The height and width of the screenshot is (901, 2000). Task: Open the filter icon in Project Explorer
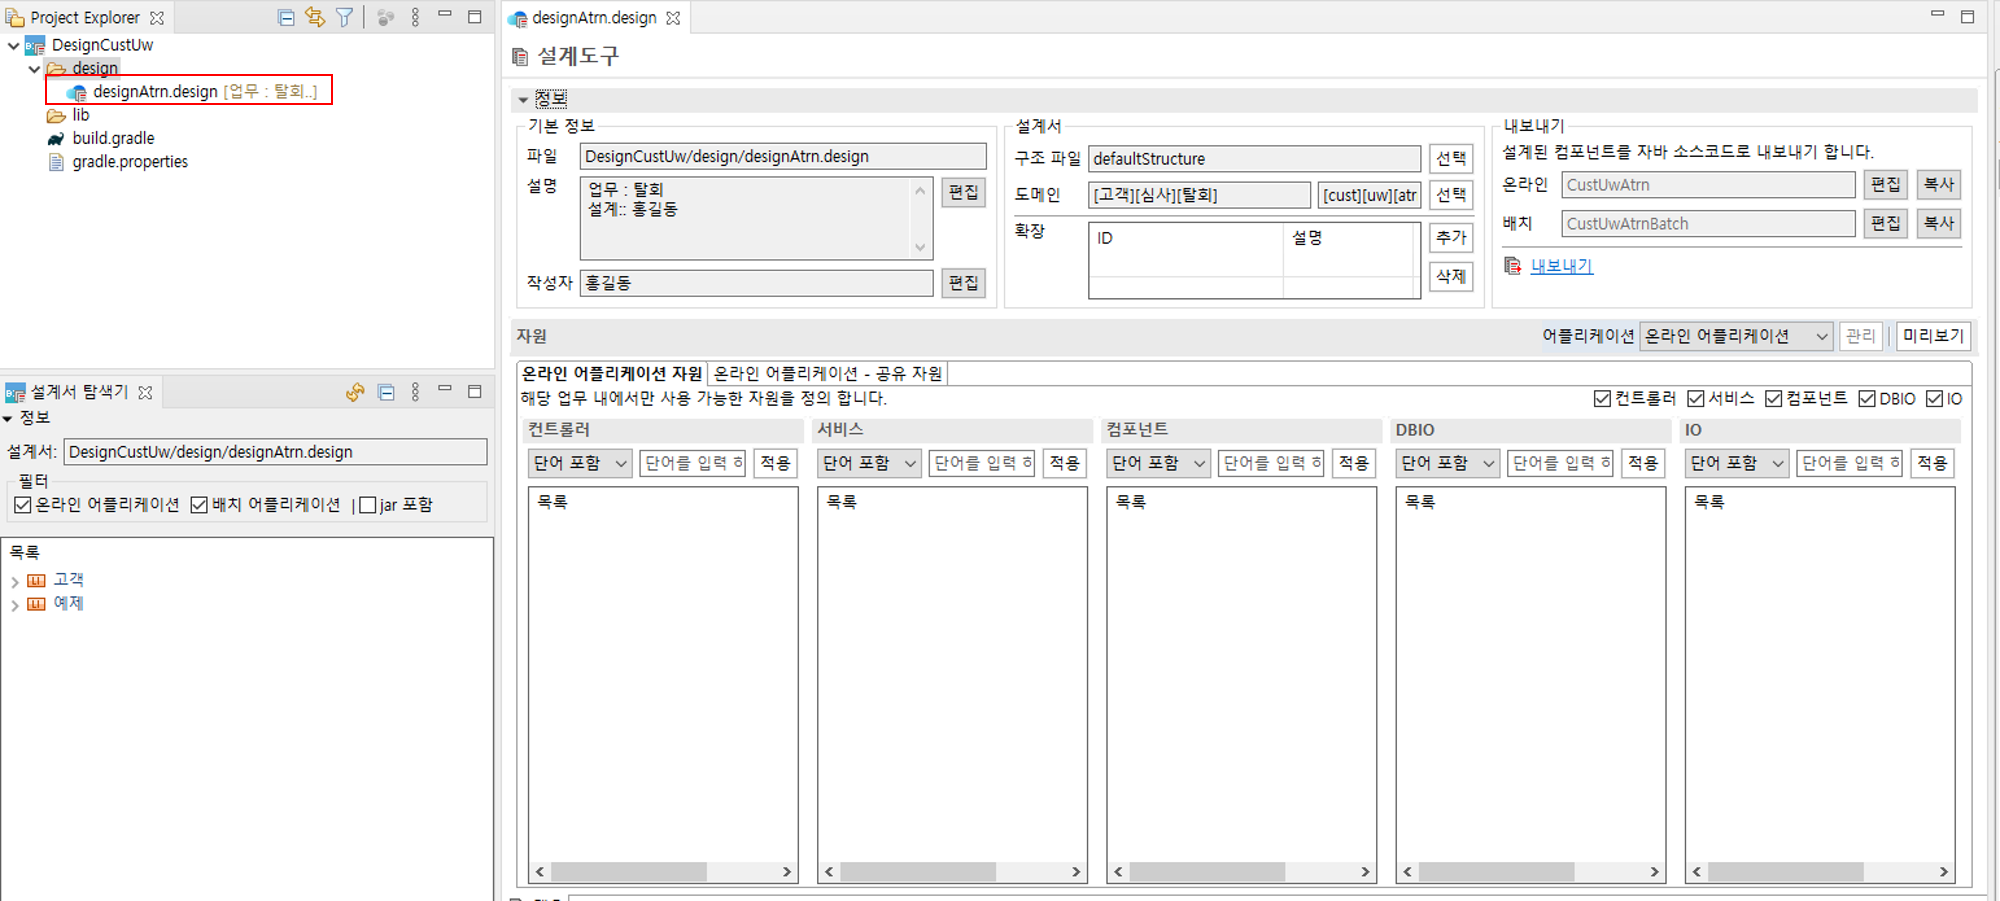click(x=344, y=17)
